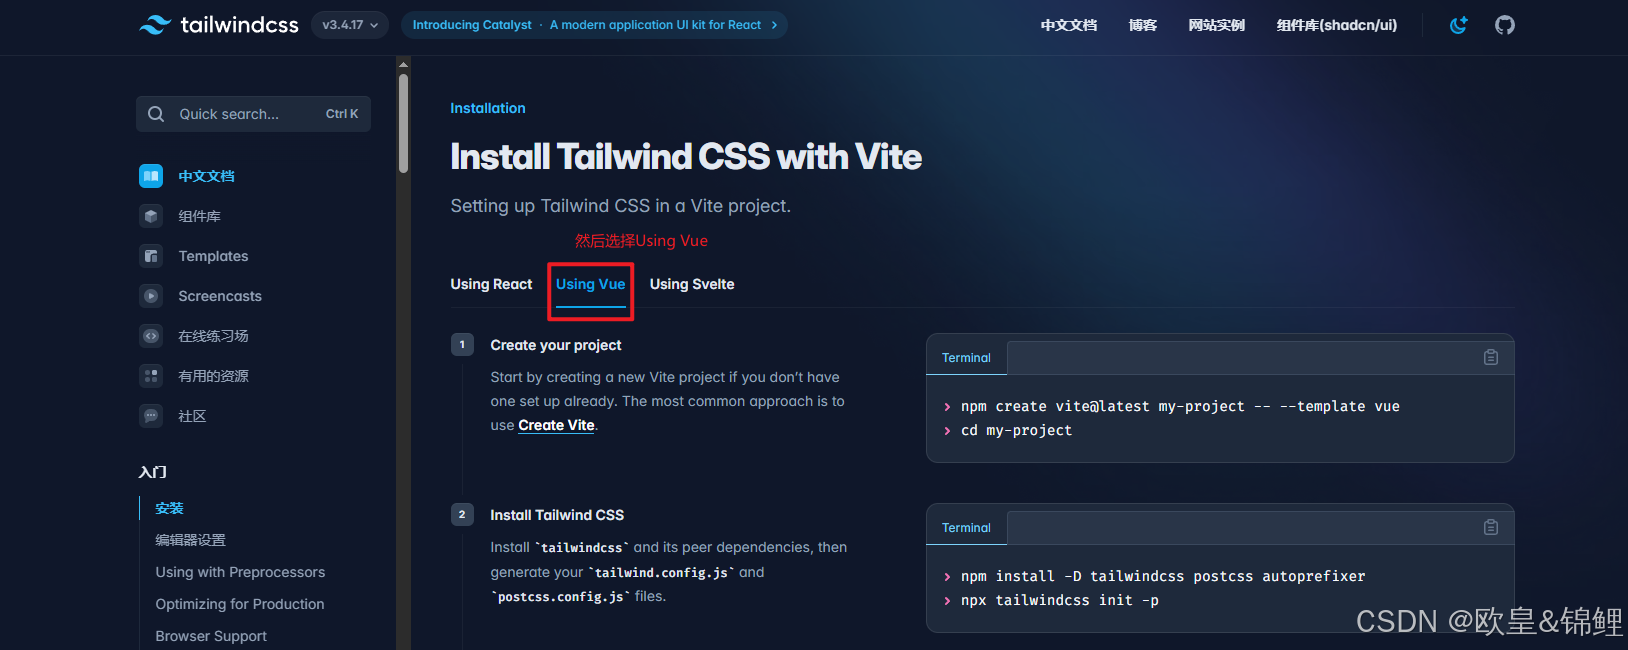The image size is (1628, 650).
Task: Toggle dark mode with moon icon
Action: [1458, 25]
